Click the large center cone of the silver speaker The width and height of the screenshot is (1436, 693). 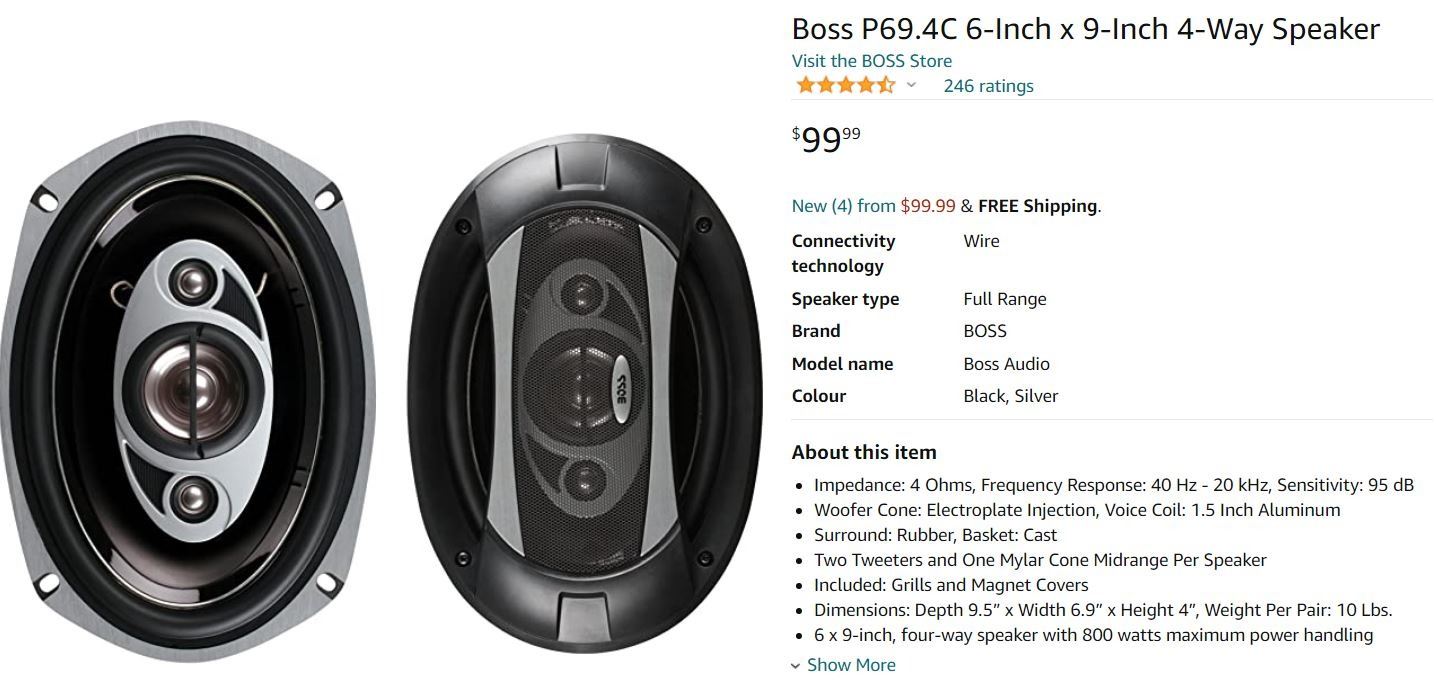pyautogui.click(x=189, y=389)
